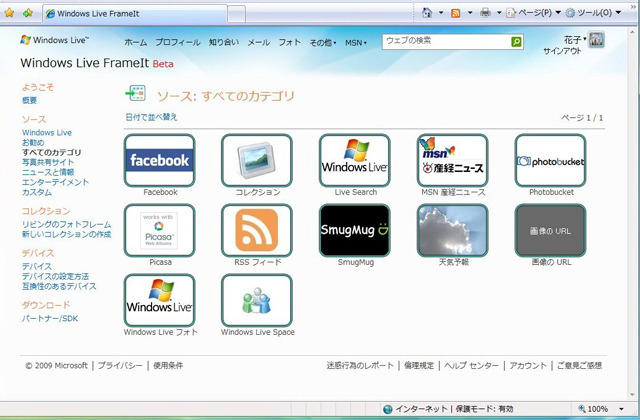Click the user profile picture

596,40
